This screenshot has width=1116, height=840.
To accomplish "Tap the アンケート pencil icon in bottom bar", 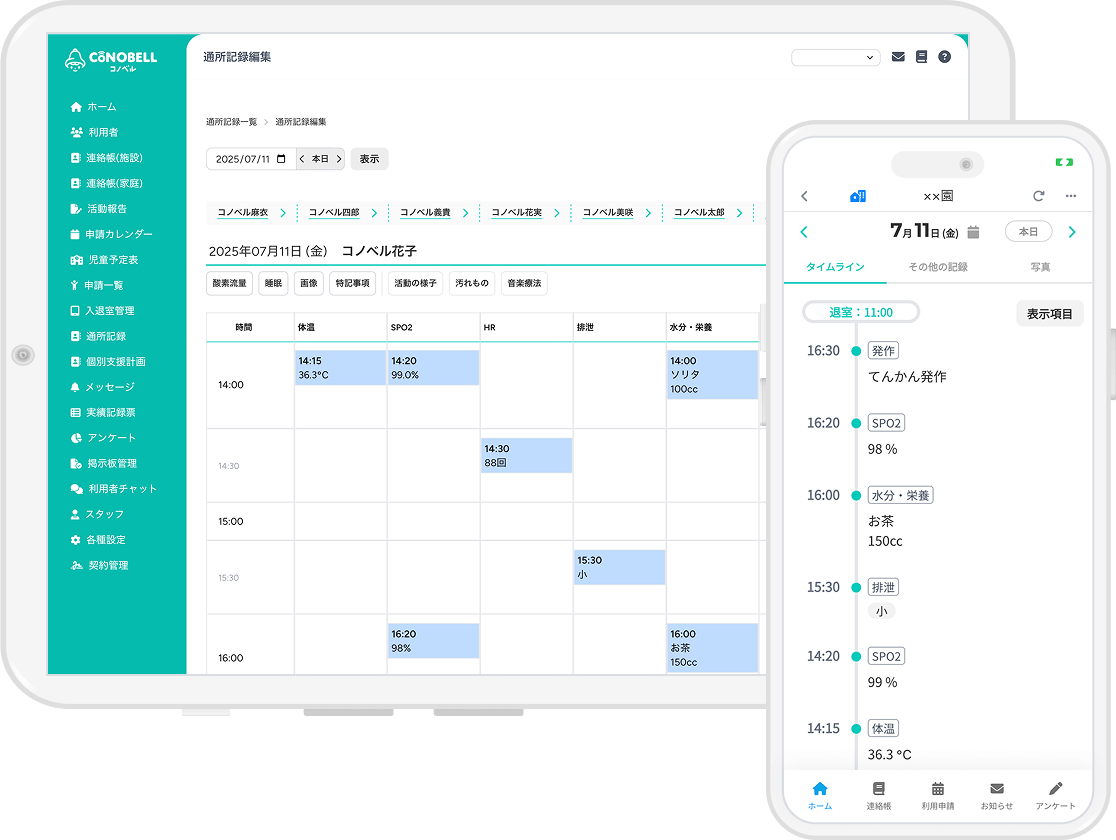I will pos(1055,788).
